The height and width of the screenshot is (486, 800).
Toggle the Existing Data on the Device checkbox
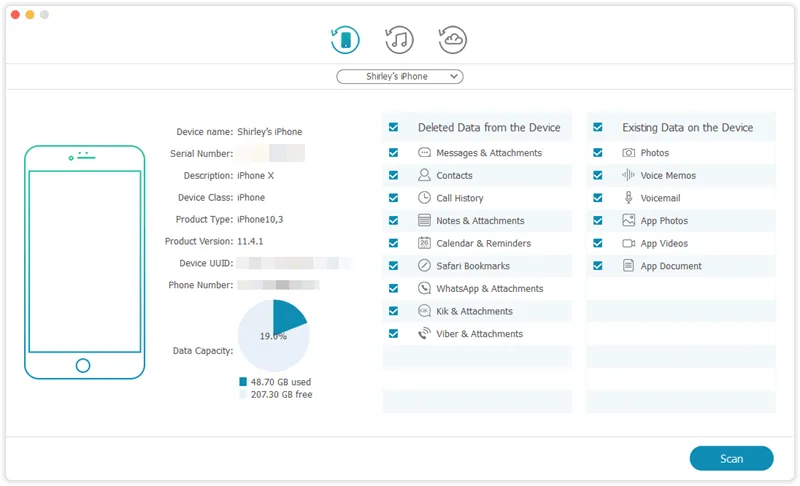tap(598, 128)
